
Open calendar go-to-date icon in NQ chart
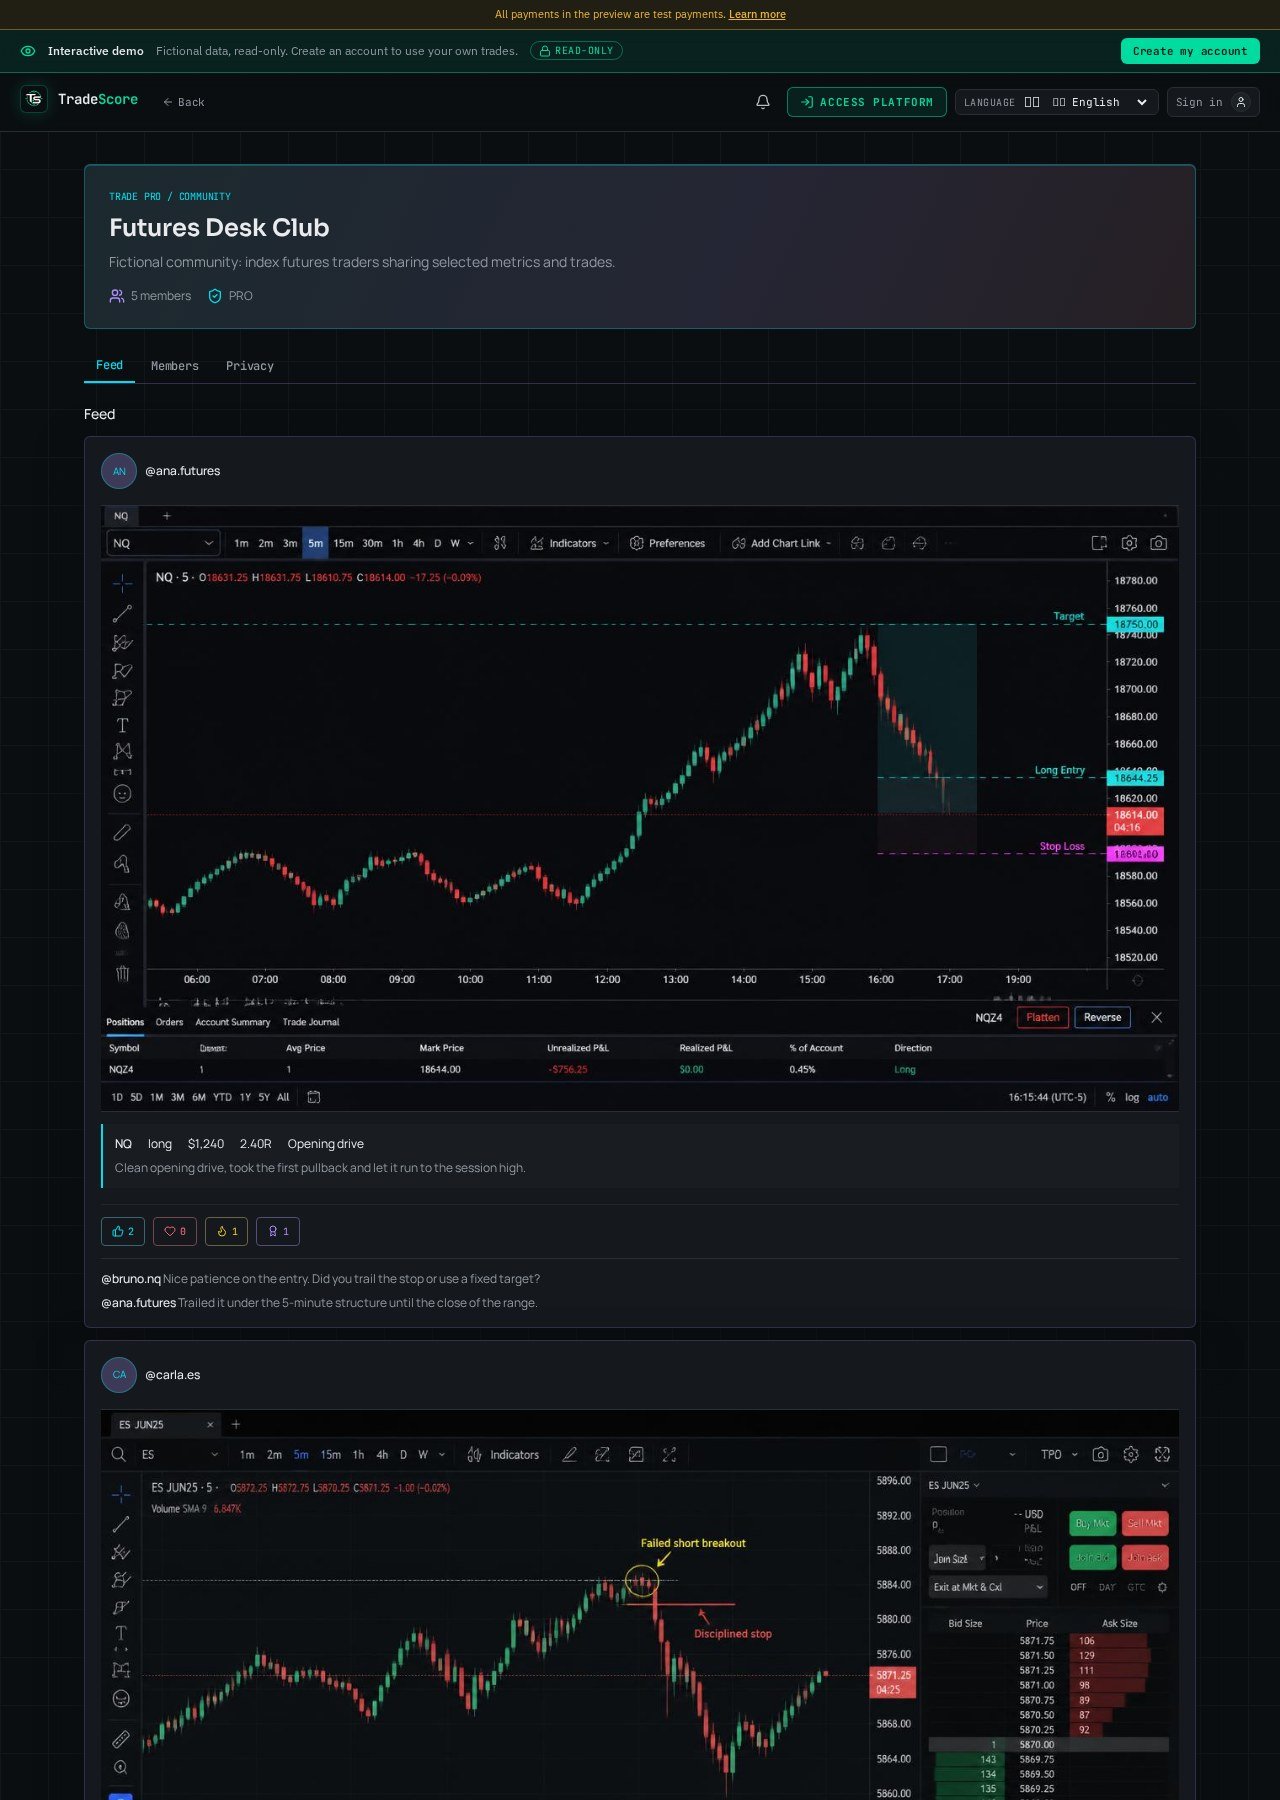click(x=314, y=1097)
